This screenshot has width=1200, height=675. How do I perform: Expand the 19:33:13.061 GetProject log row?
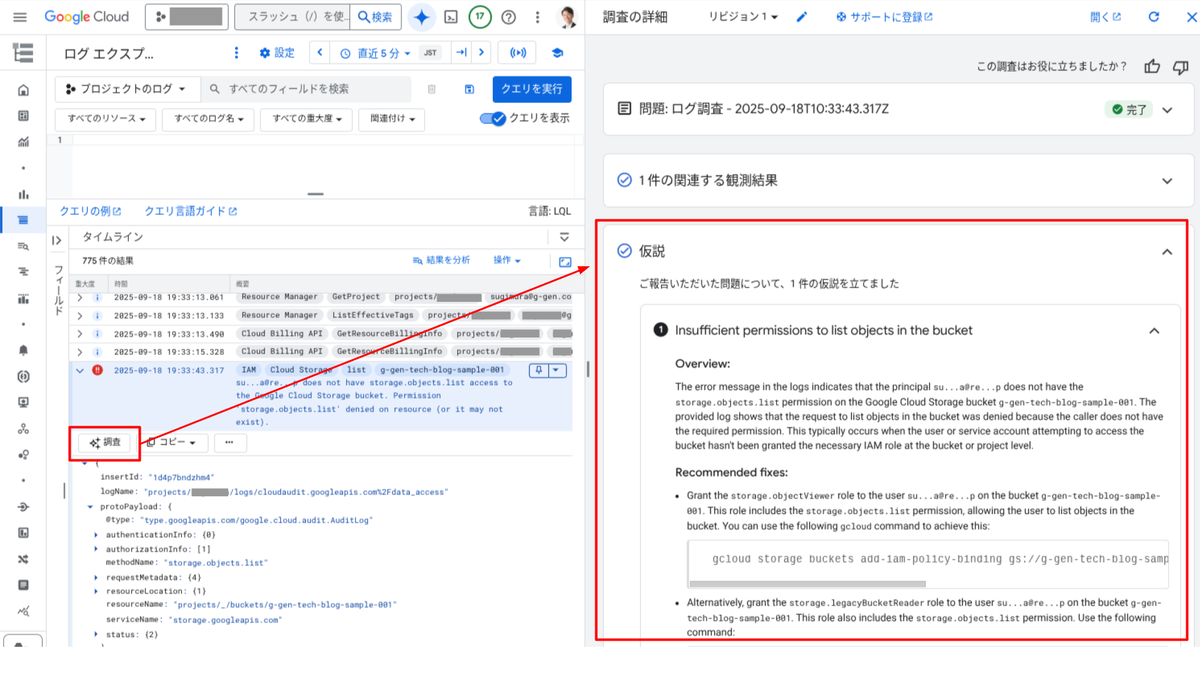(x=80, y=297)
